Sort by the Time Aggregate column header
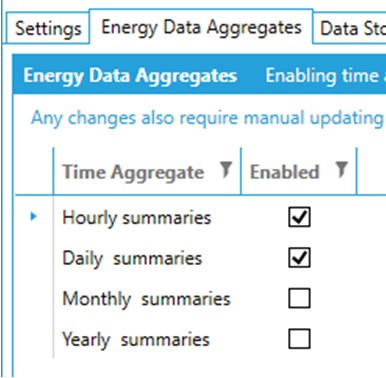386x378 pixels. [133, 172]
